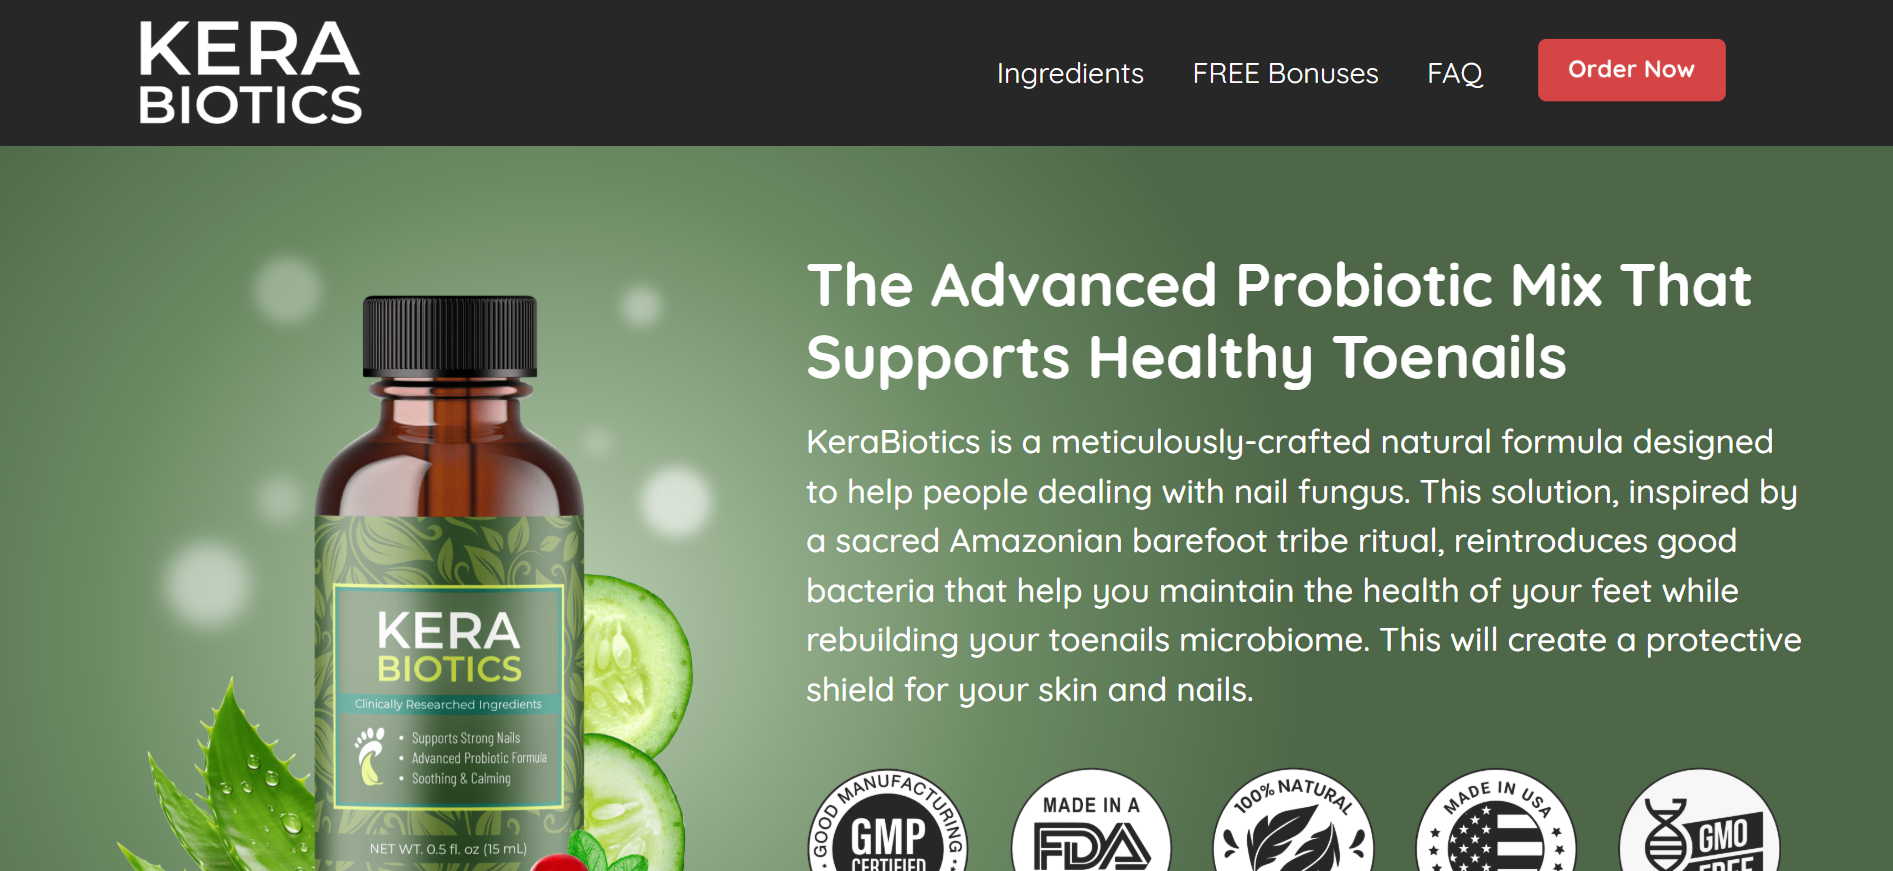Click the black dropper cap of bottle

(450, 337)
